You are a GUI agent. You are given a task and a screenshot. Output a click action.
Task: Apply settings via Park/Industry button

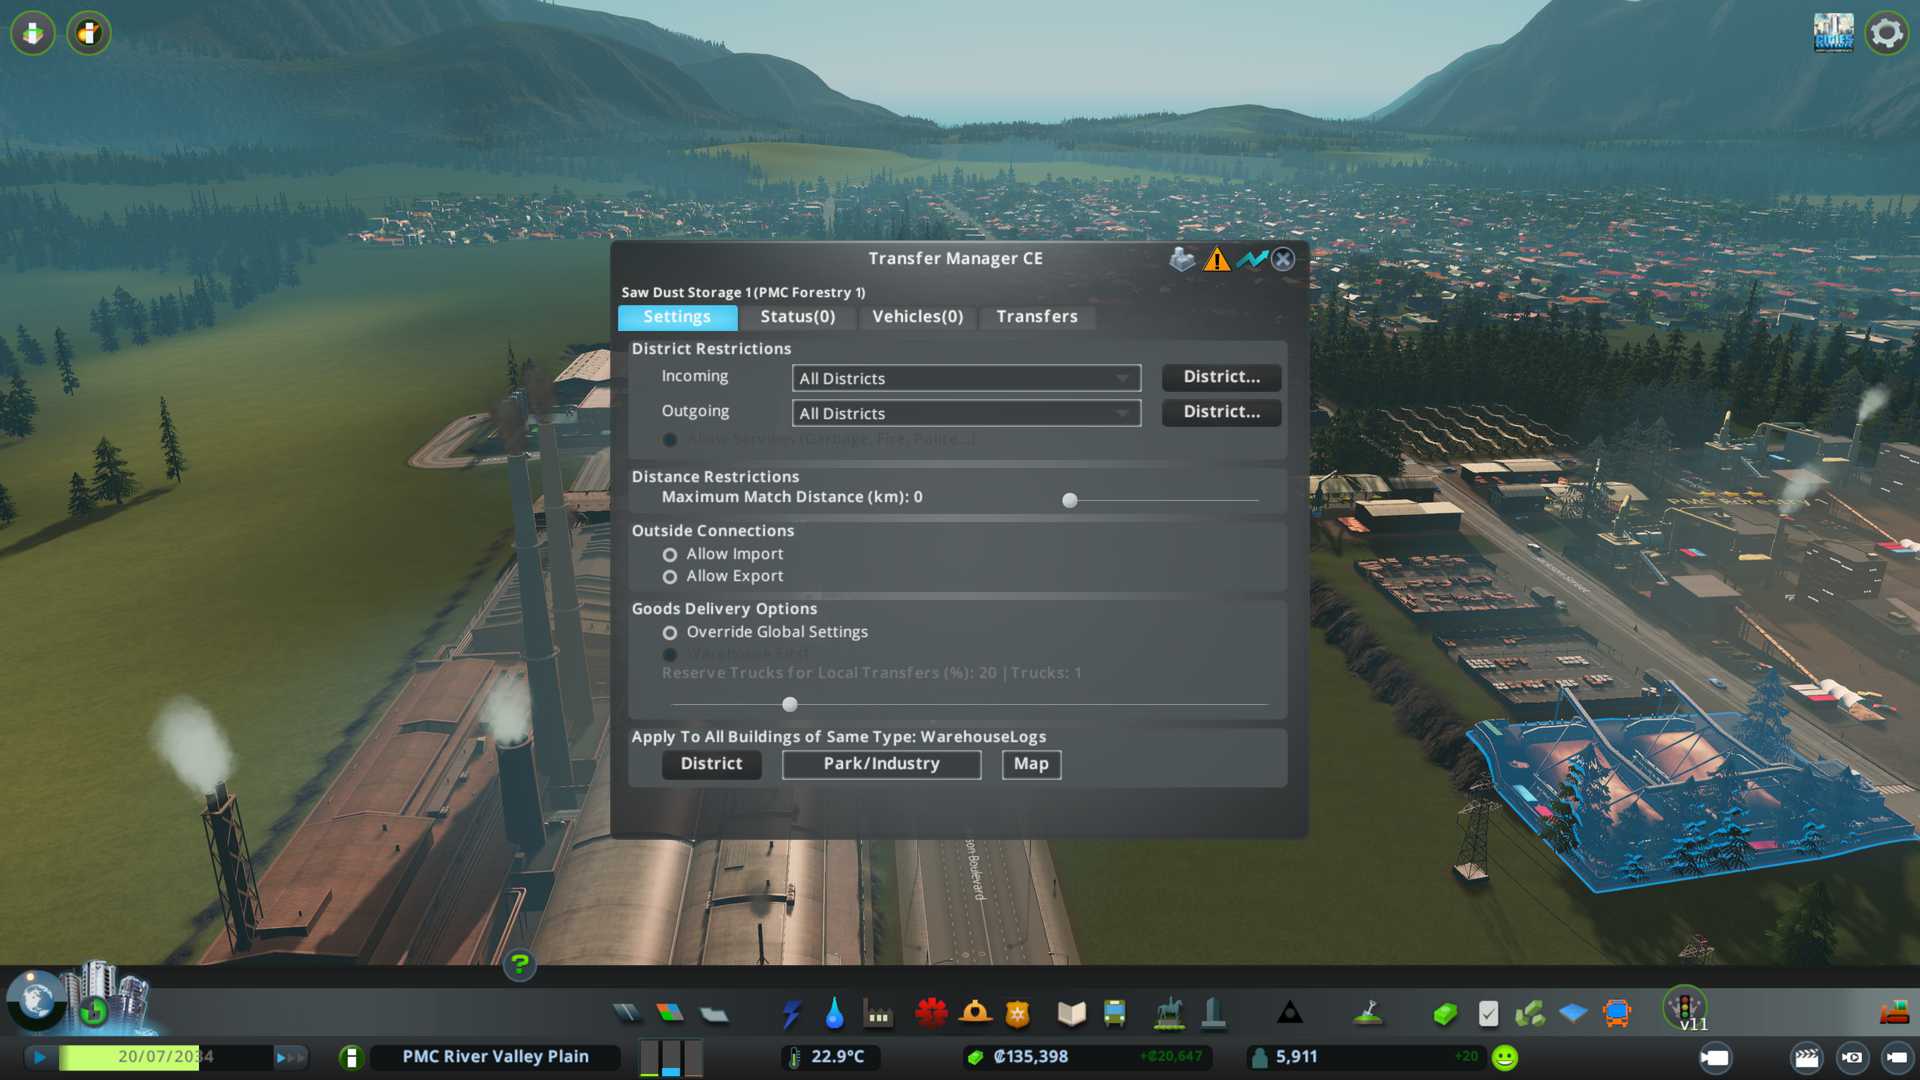881,764
